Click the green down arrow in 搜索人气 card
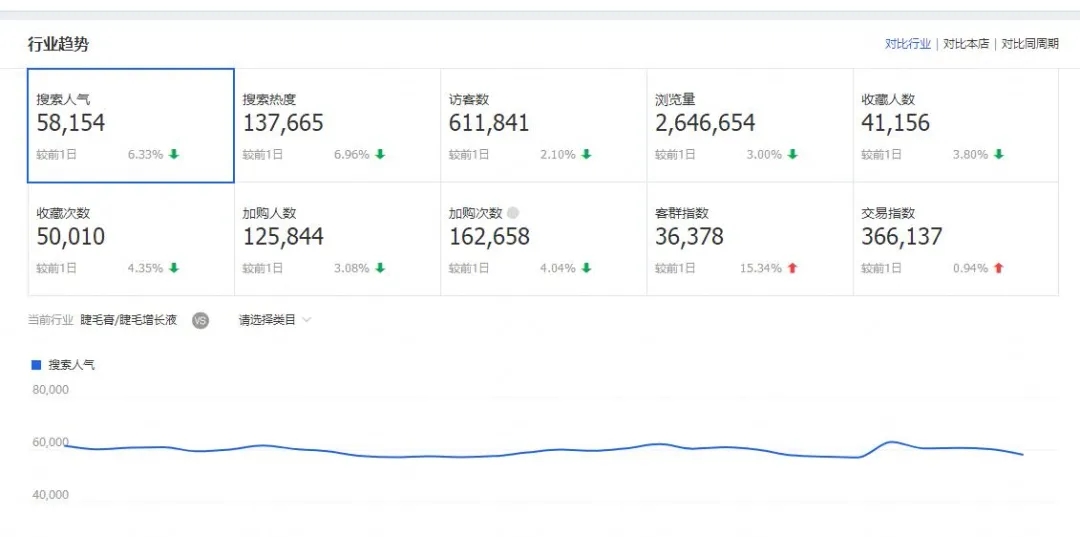This screenshot has height=537, width=1080. (x=174, y=154)
